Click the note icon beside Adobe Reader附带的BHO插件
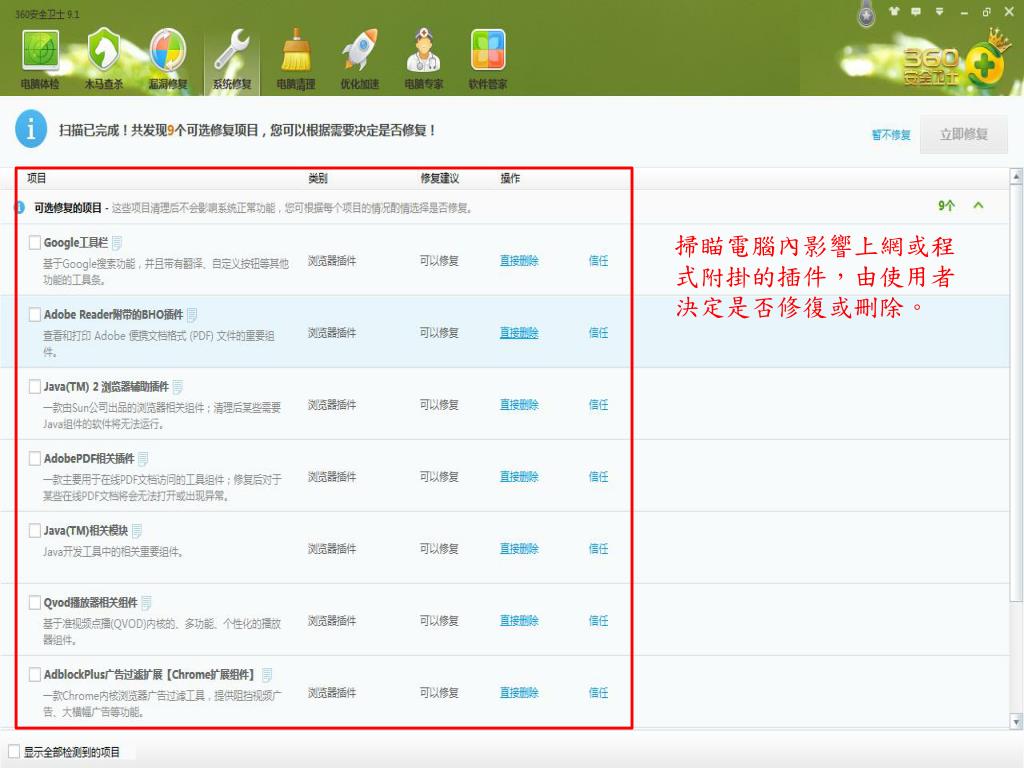This screenshot has height=768, width=1024. pyautogui.click(x=192, y=315)
